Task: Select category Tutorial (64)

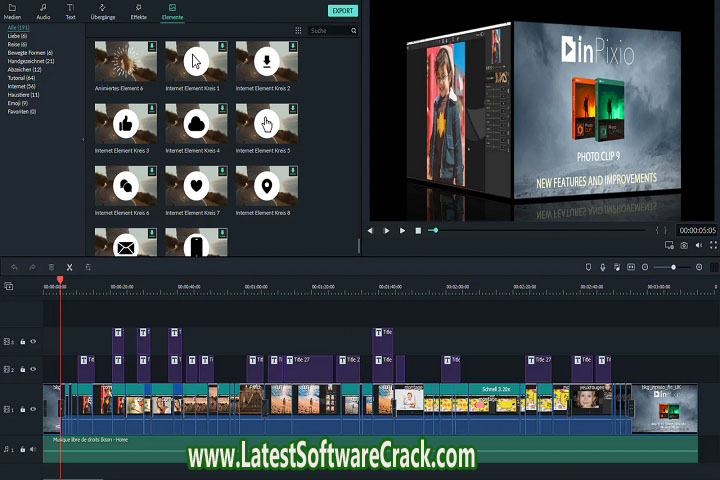Action: (21, 78)
